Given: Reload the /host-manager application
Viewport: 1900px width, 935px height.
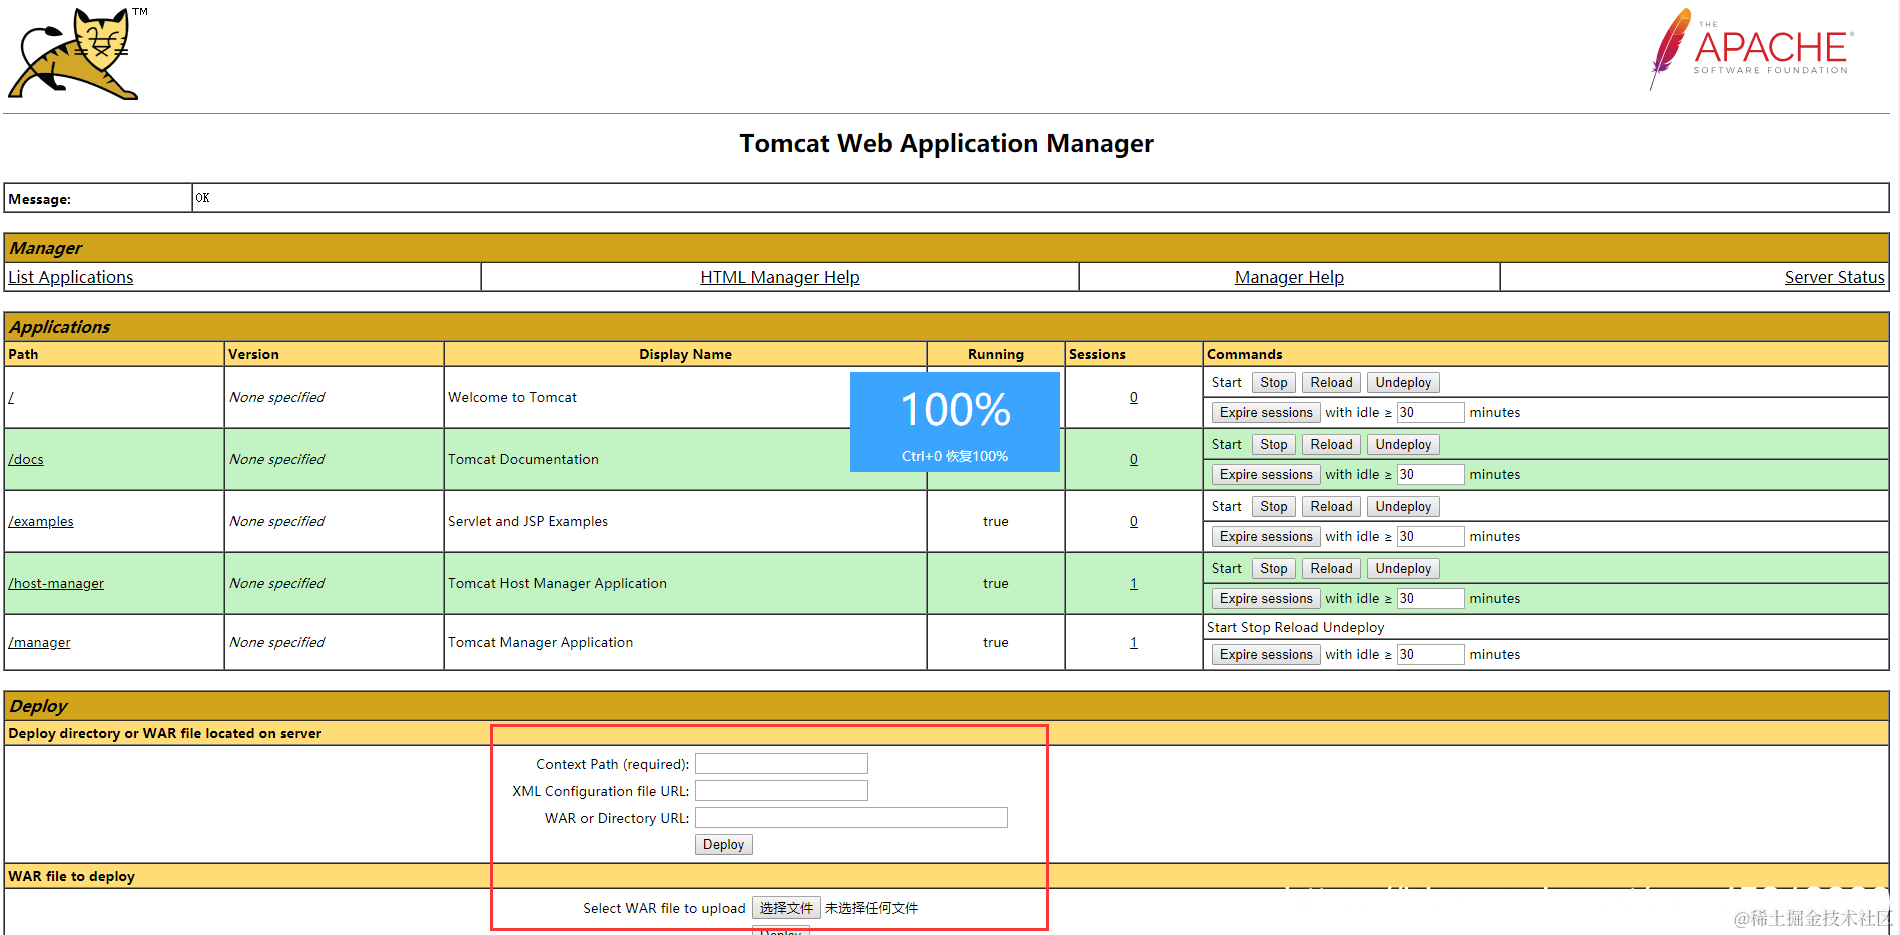Looking at the screenshot, I should pyautogui.click(x=1331, y=568).
